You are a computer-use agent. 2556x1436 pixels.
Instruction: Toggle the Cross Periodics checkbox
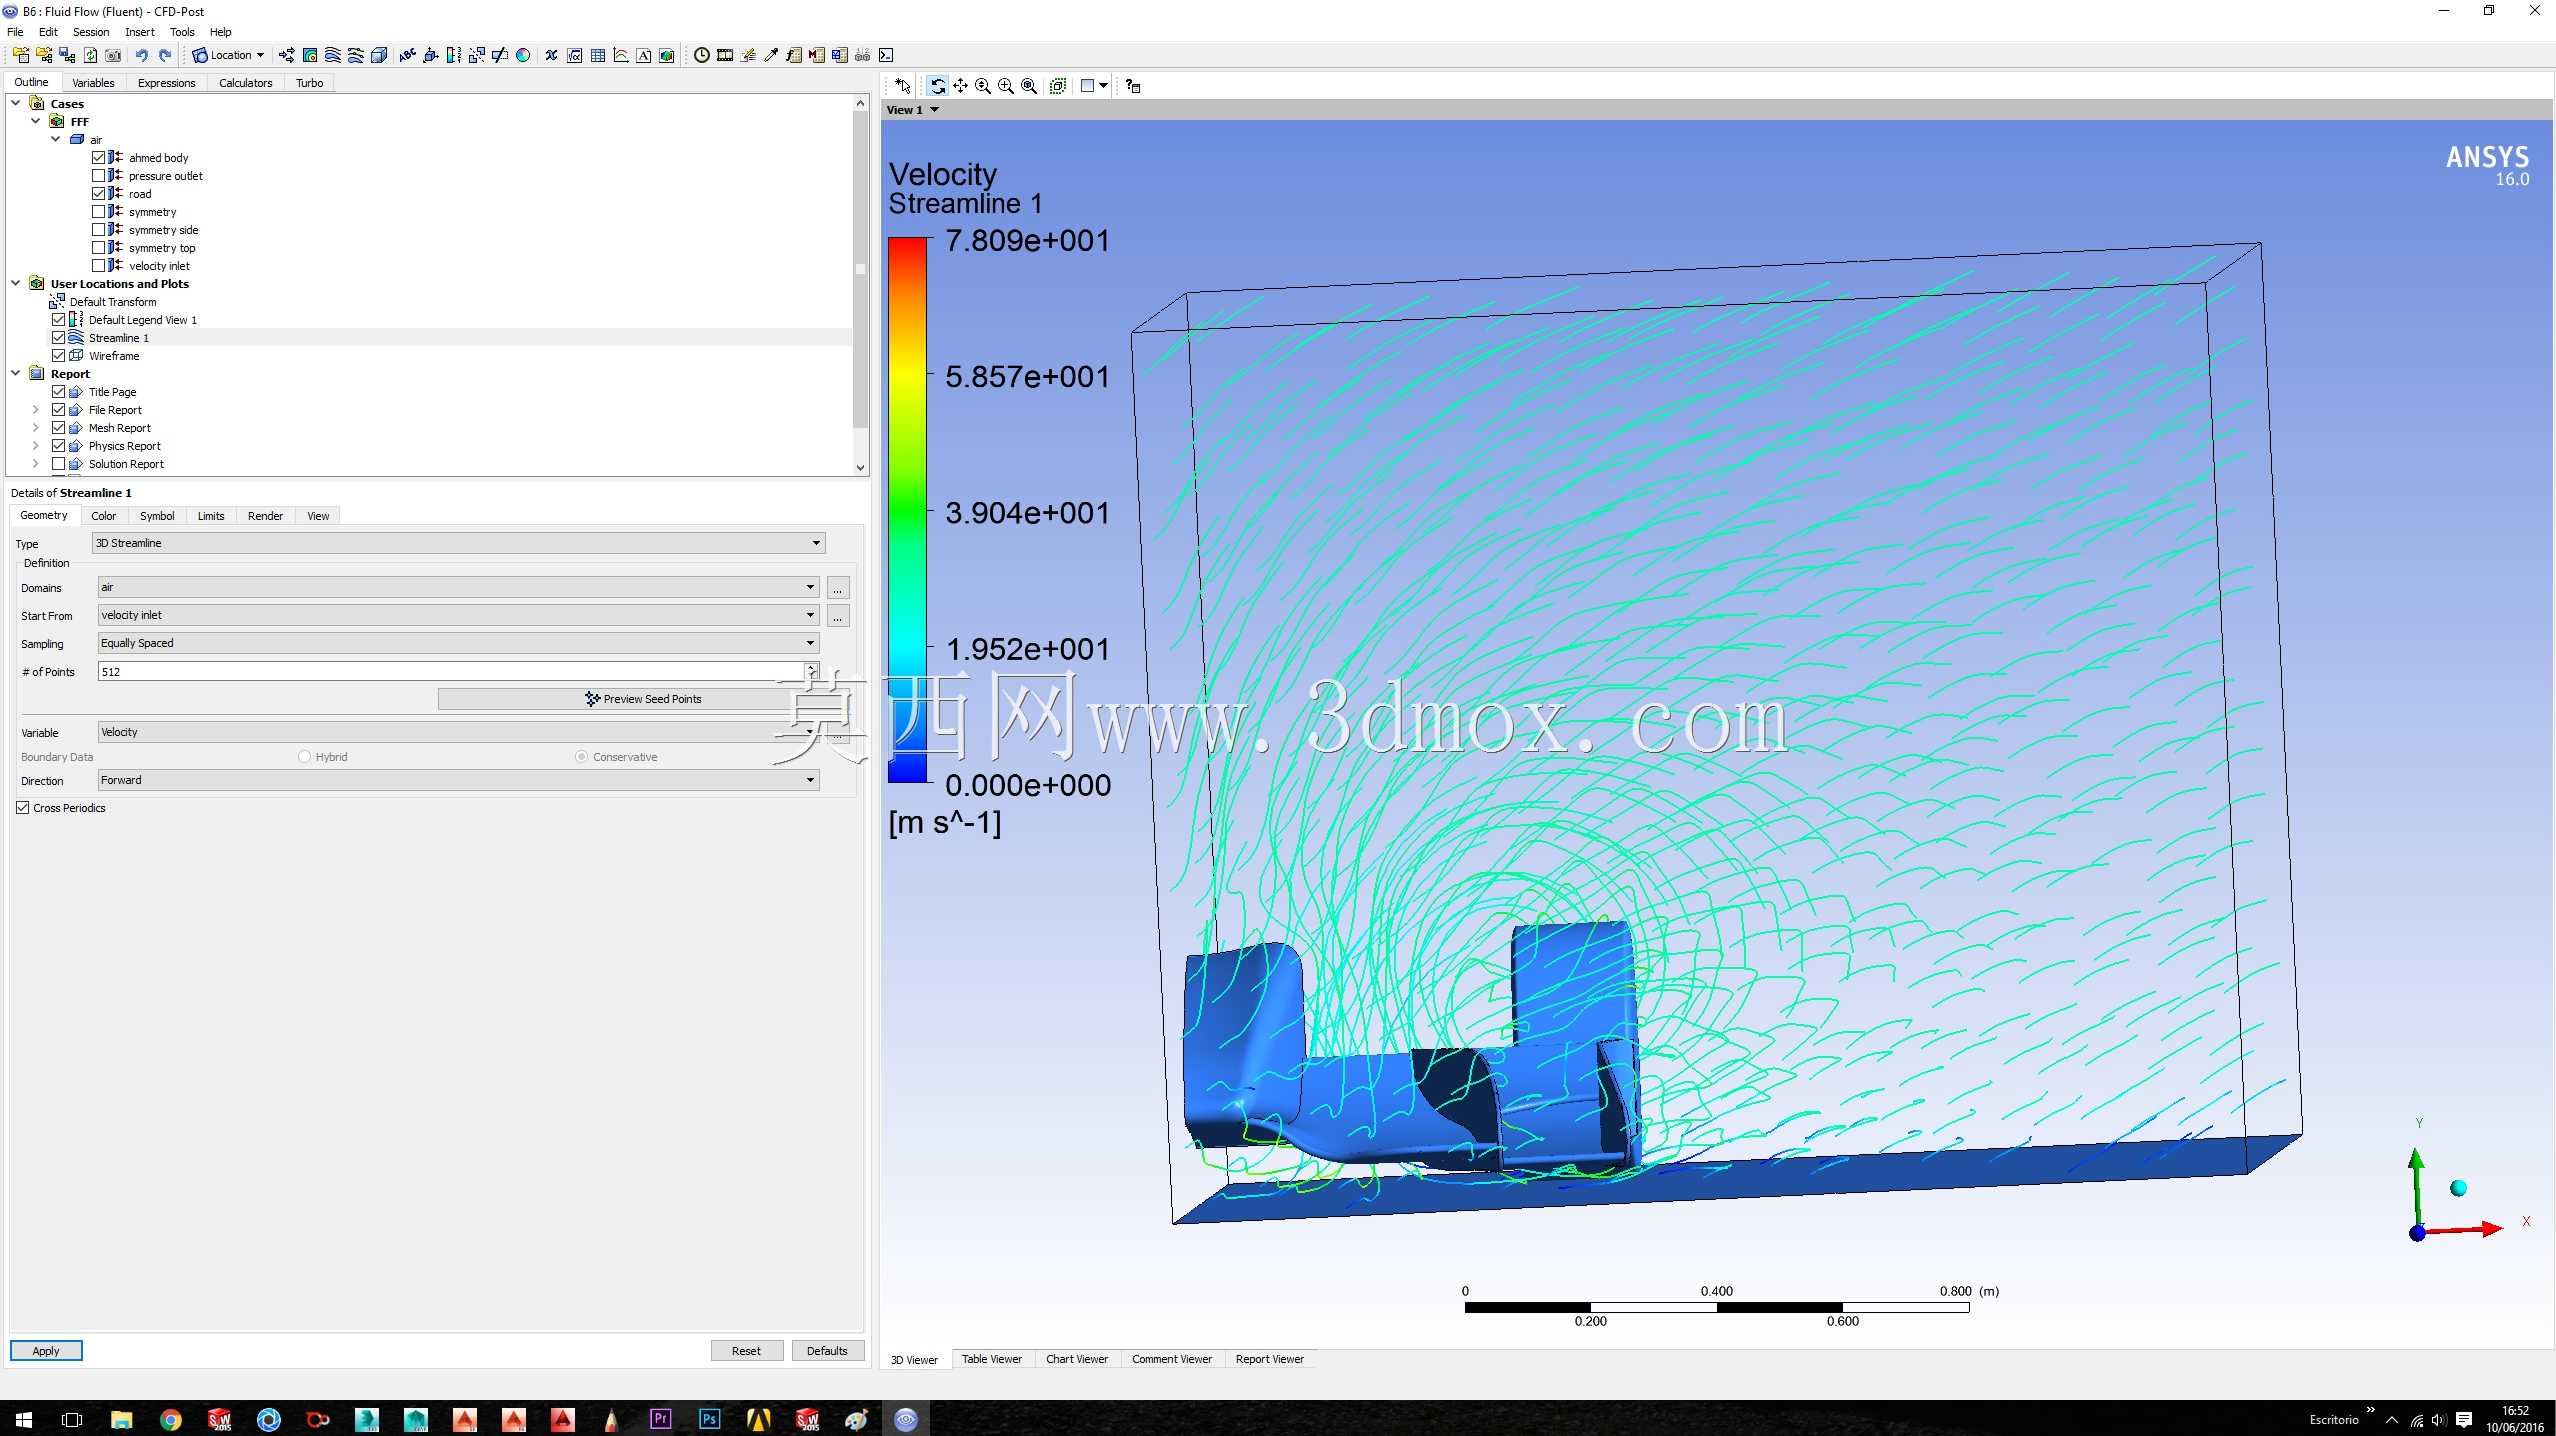[23, 808]
